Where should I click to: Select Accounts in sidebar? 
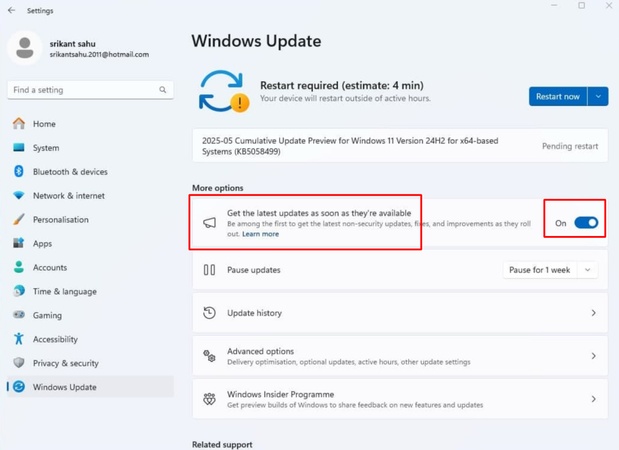pos(90,267)
